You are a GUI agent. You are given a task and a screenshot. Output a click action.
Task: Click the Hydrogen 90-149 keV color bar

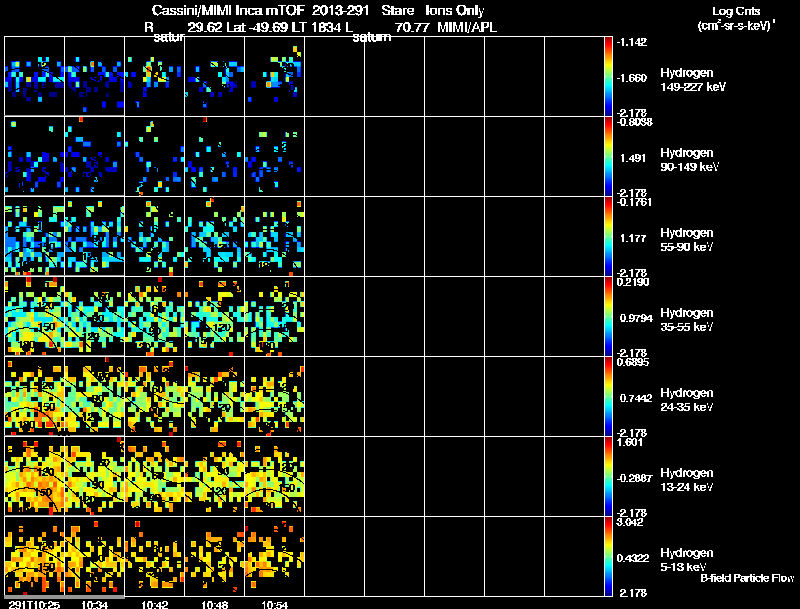[x=608, y=156]
